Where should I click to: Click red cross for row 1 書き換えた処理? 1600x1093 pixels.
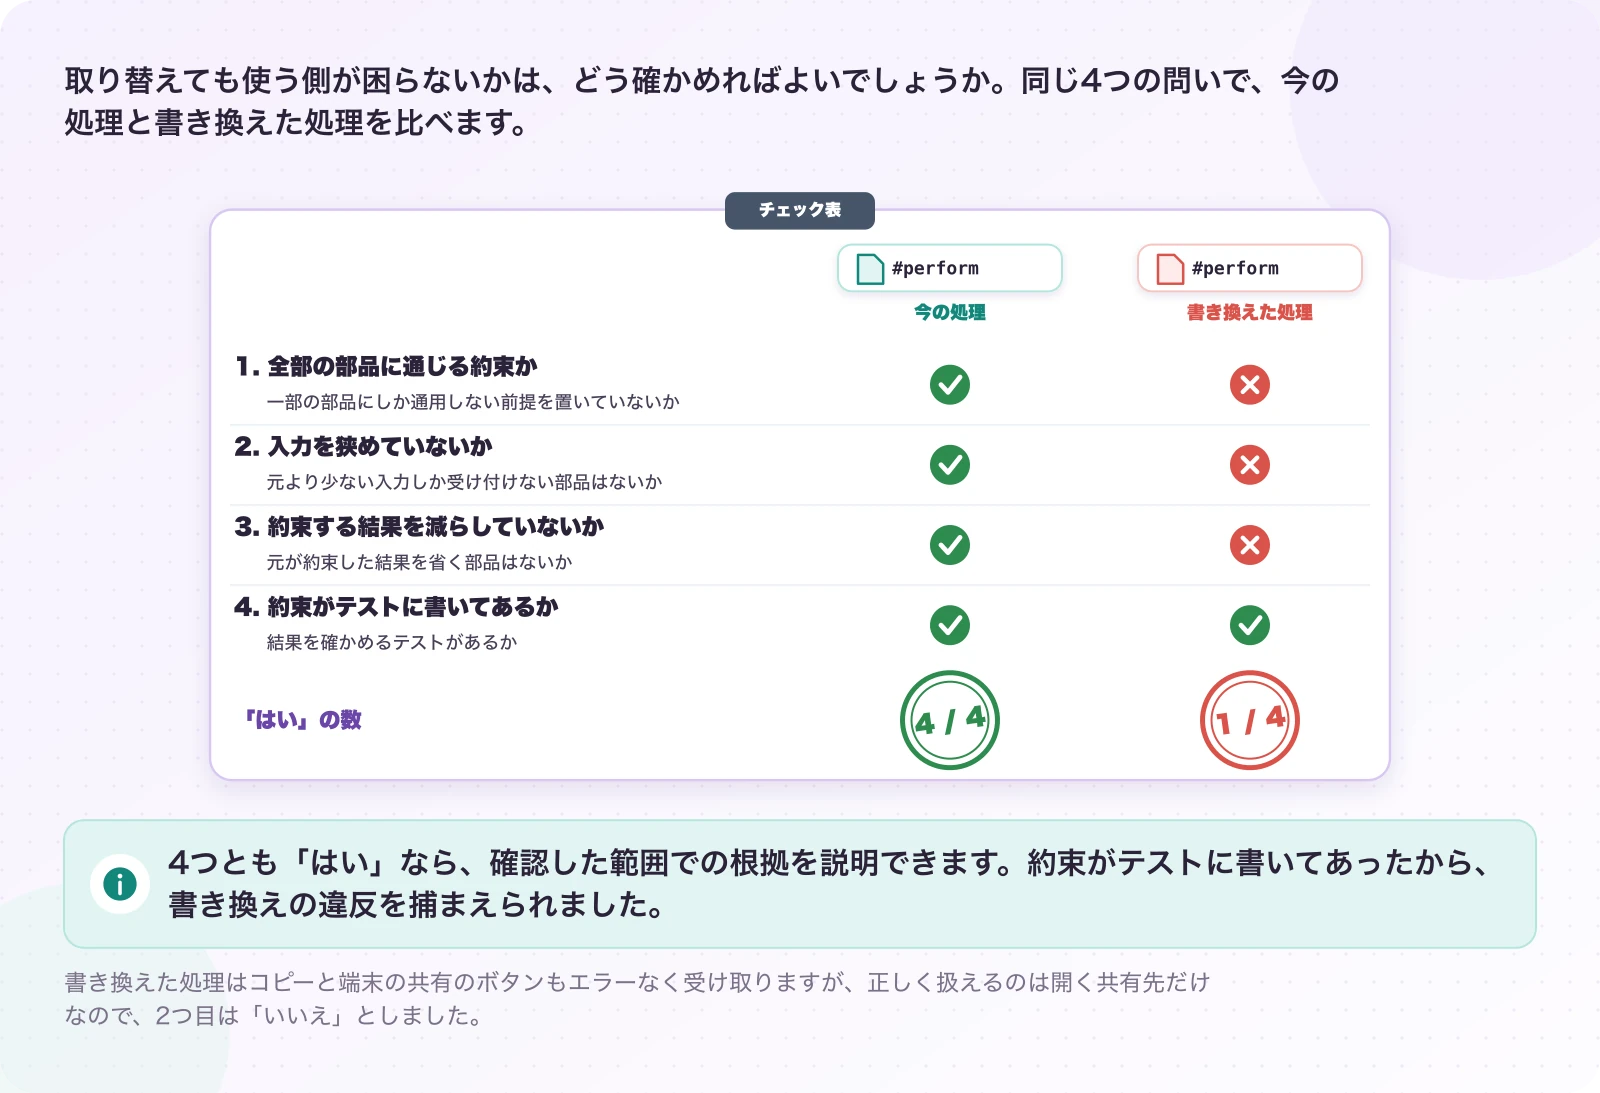1250,385
